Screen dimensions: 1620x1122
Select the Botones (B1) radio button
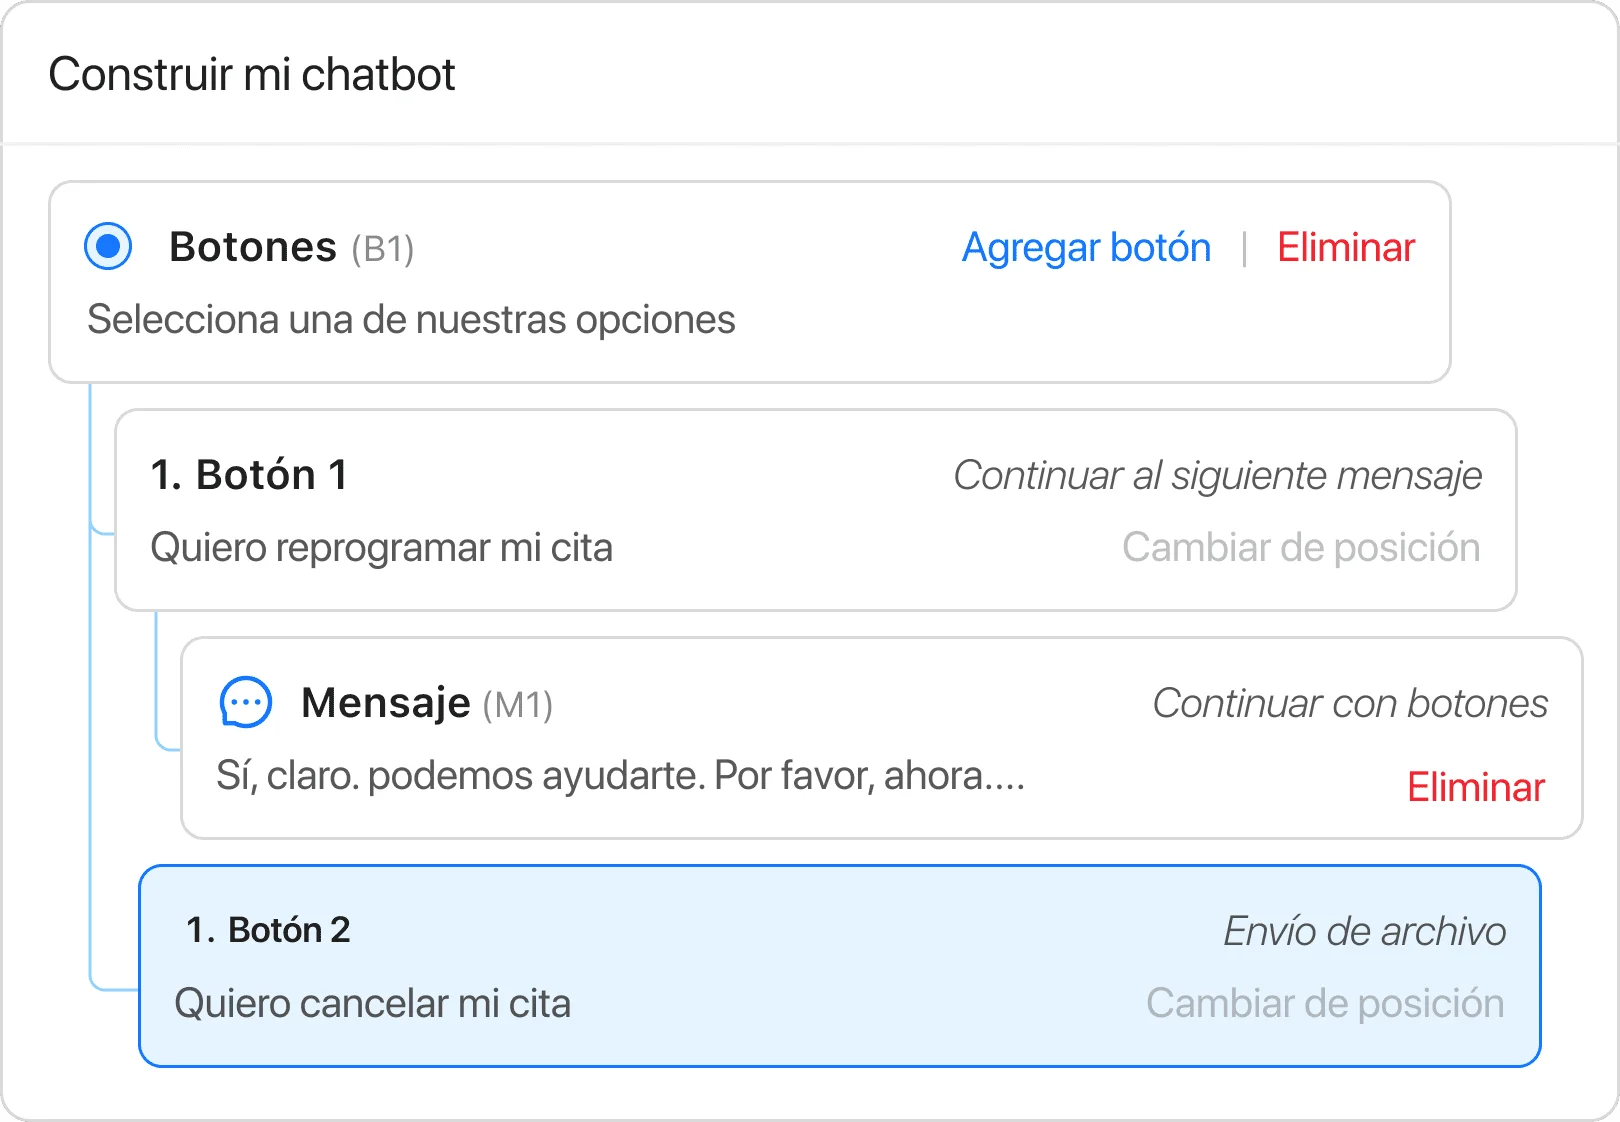(106, 247)
